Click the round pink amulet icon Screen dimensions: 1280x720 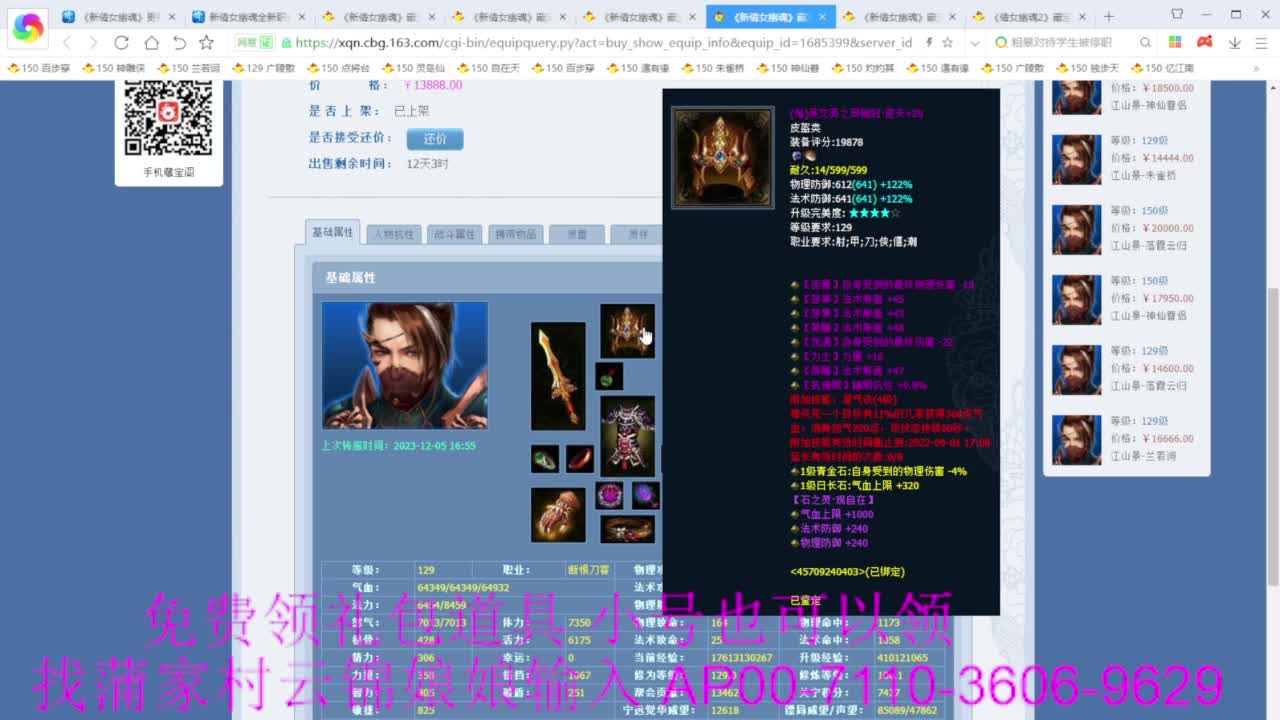[609, 496]
